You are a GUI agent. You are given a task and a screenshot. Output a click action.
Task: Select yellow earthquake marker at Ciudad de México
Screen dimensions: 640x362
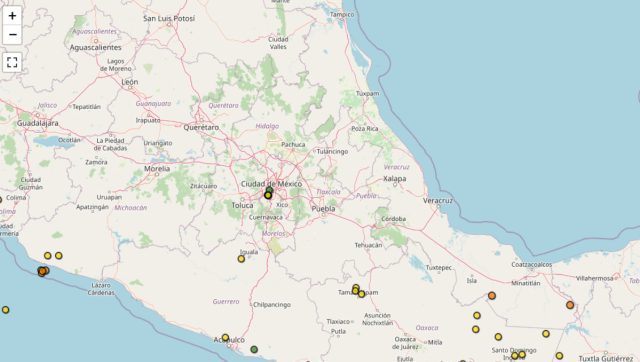coord(268,195)
